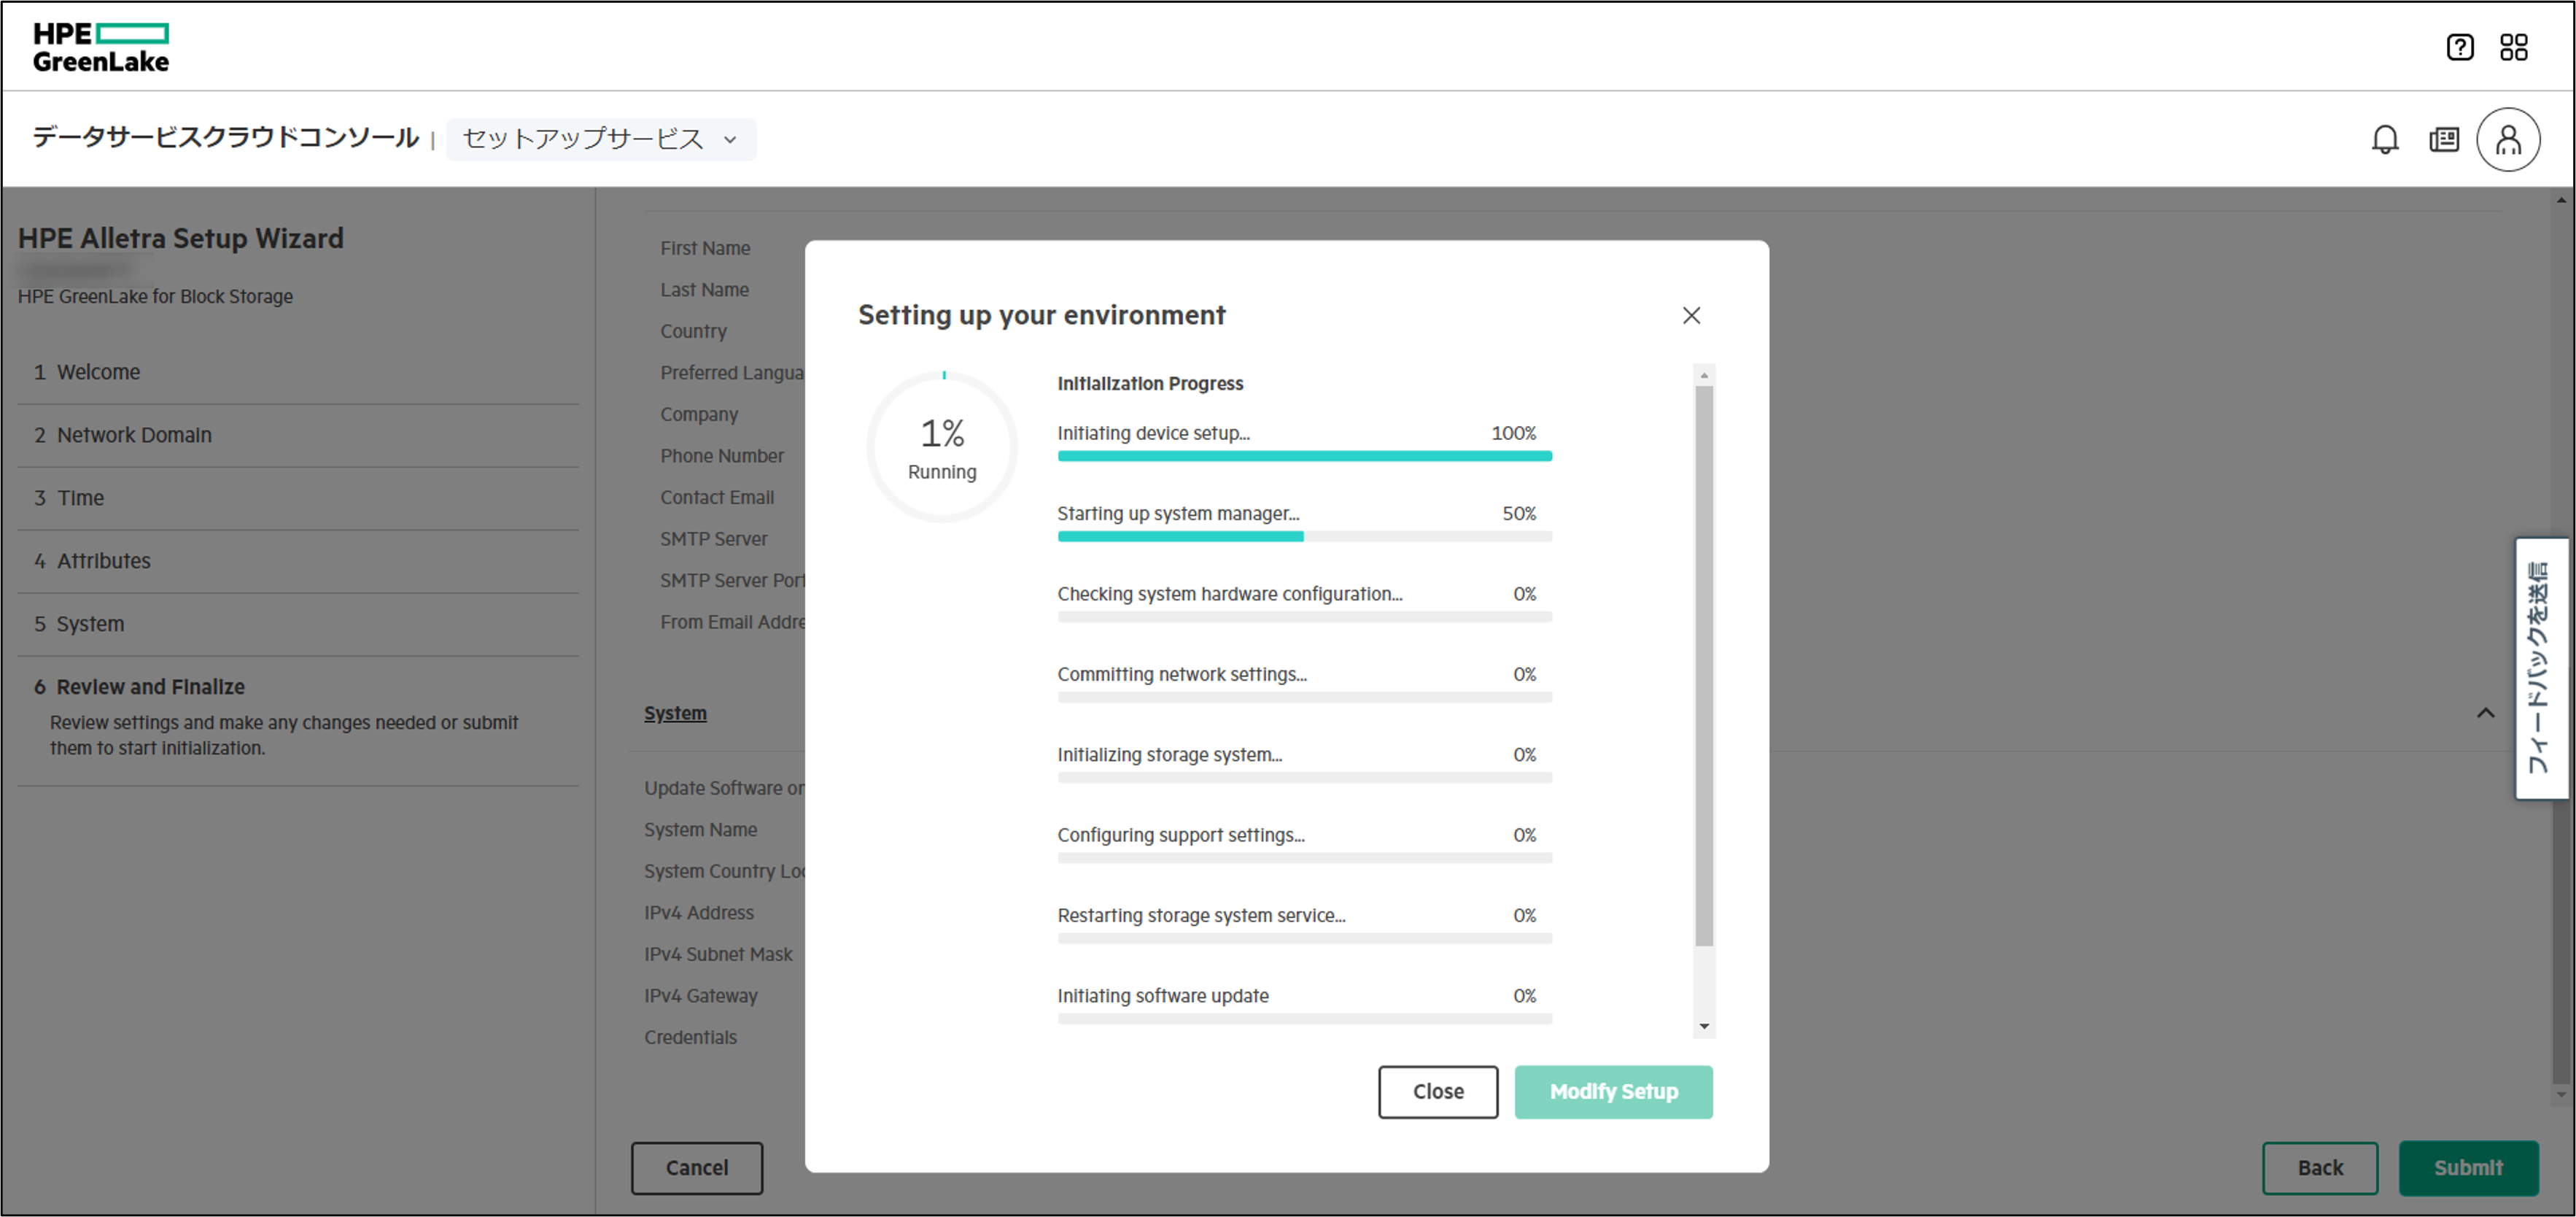Image resolution: width=2576 pixels, height=1217 pixels.
Task: Click the Initialization Progress heading
Action: click(1150, 384)
